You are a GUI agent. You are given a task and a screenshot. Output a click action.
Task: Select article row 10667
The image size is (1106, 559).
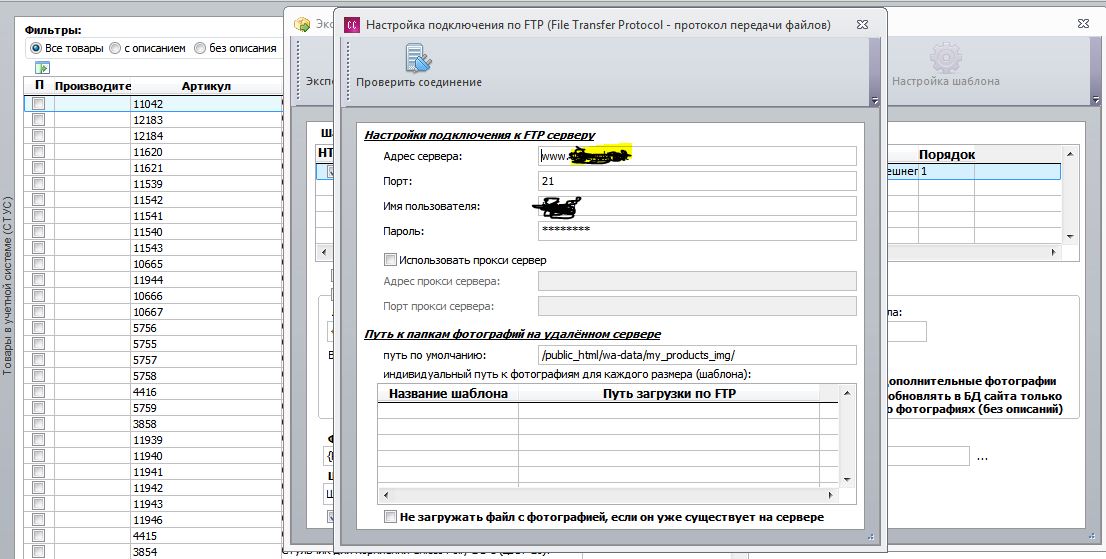point(153,312)
